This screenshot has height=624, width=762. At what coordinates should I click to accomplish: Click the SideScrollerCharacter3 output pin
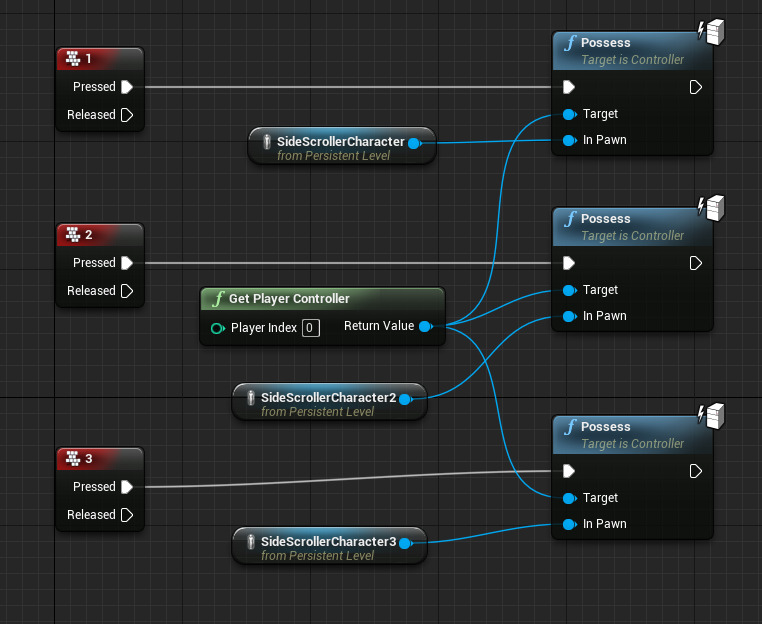(x=405, y=543)
